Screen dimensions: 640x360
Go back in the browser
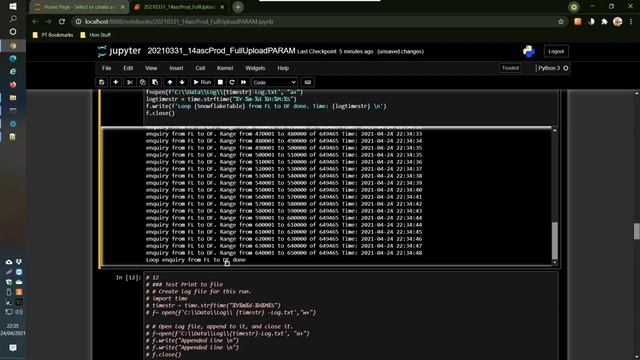pos(36,22)
